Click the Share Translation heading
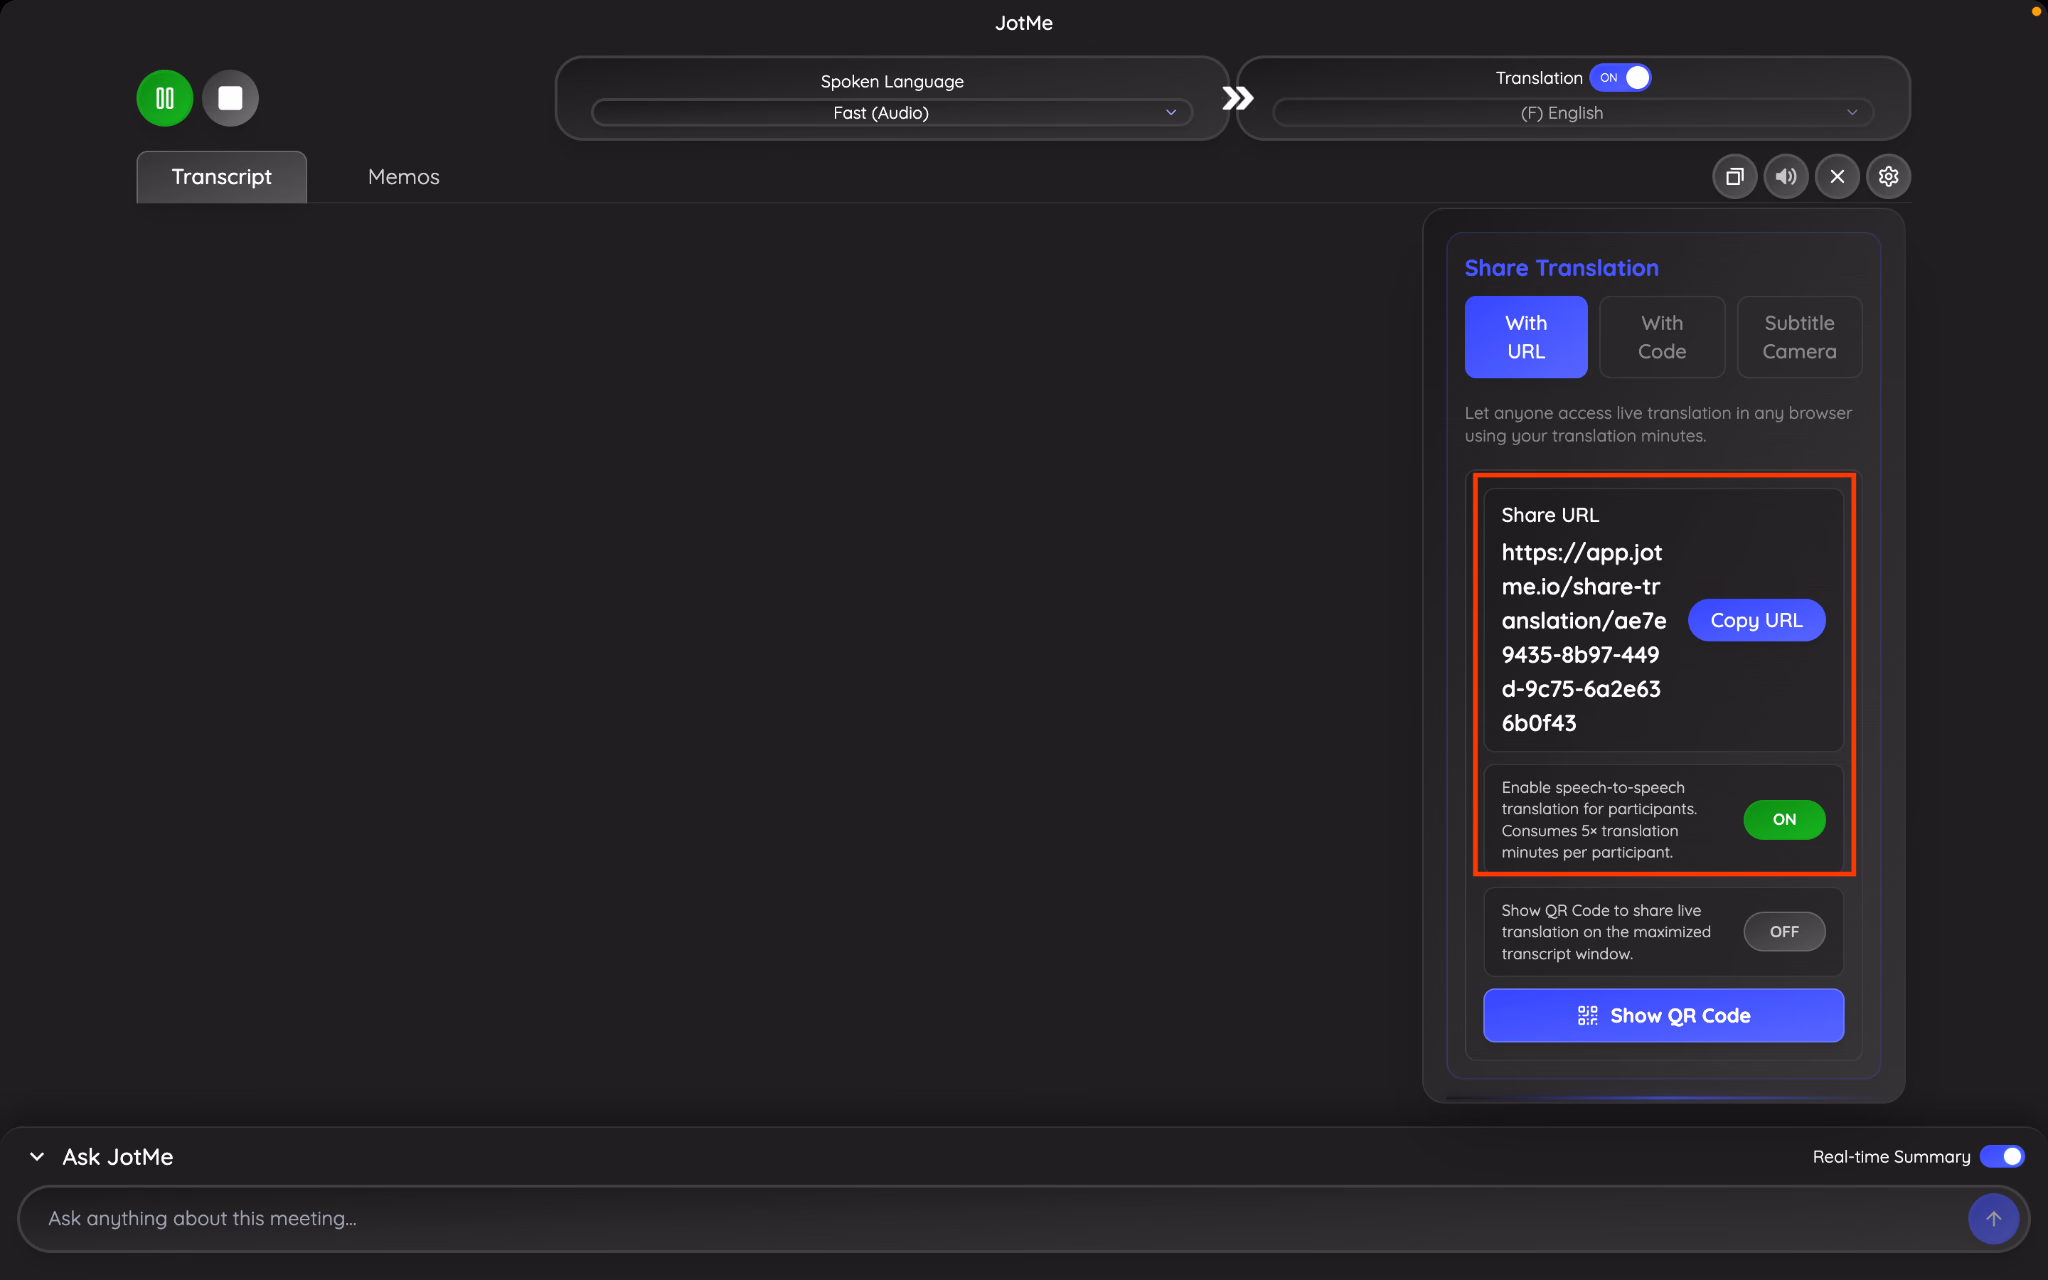This screenshot has width=2048, height=1280. pos(1561,268)
